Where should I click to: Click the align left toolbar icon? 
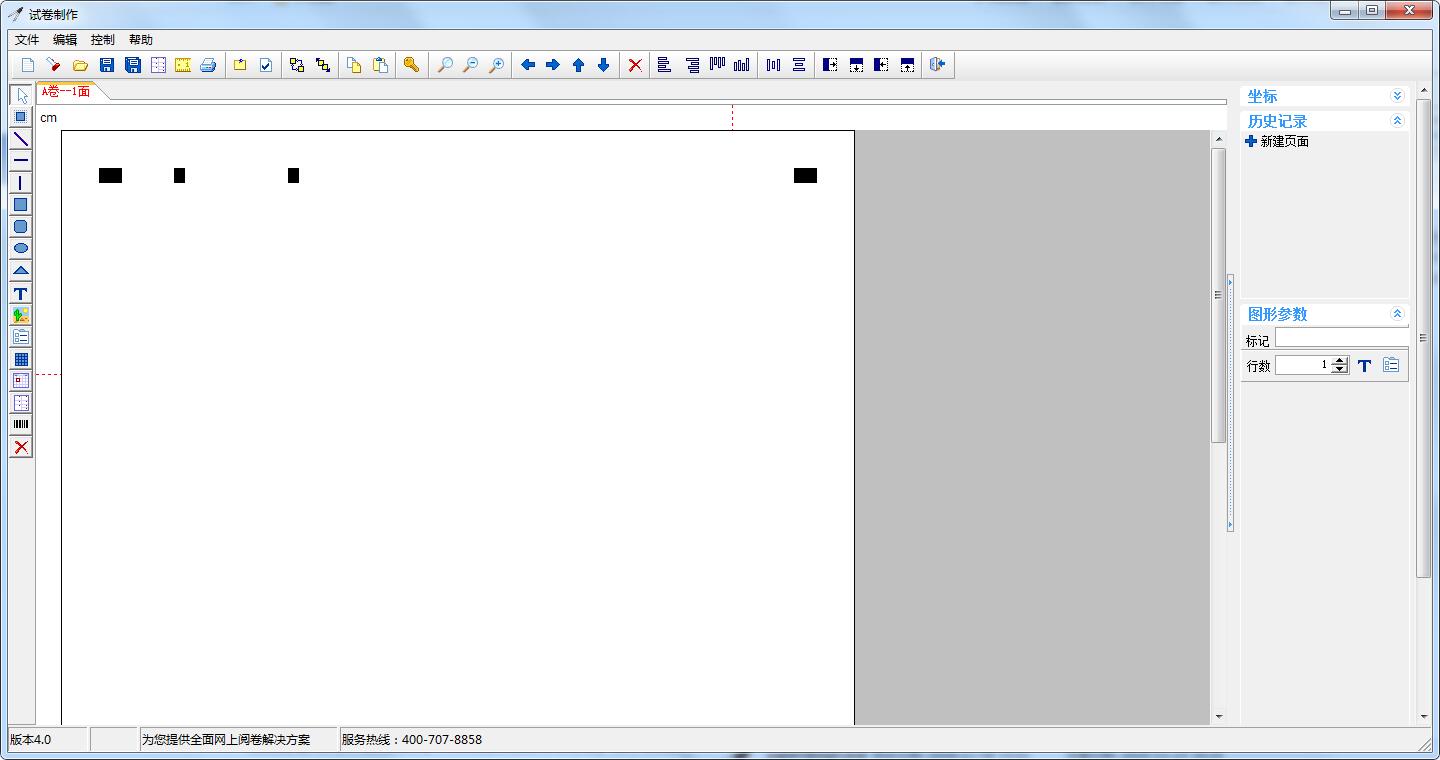(664, 65)
